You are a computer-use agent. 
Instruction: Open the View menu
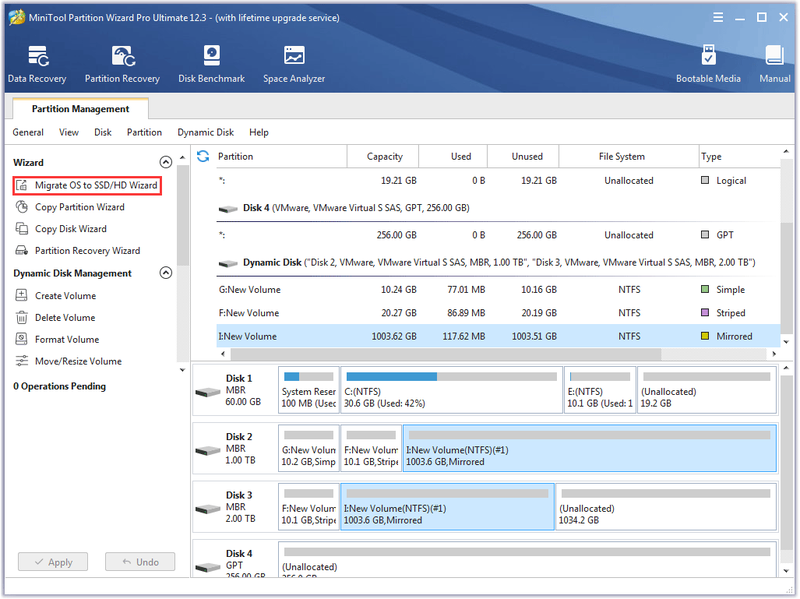coord(69,132)
